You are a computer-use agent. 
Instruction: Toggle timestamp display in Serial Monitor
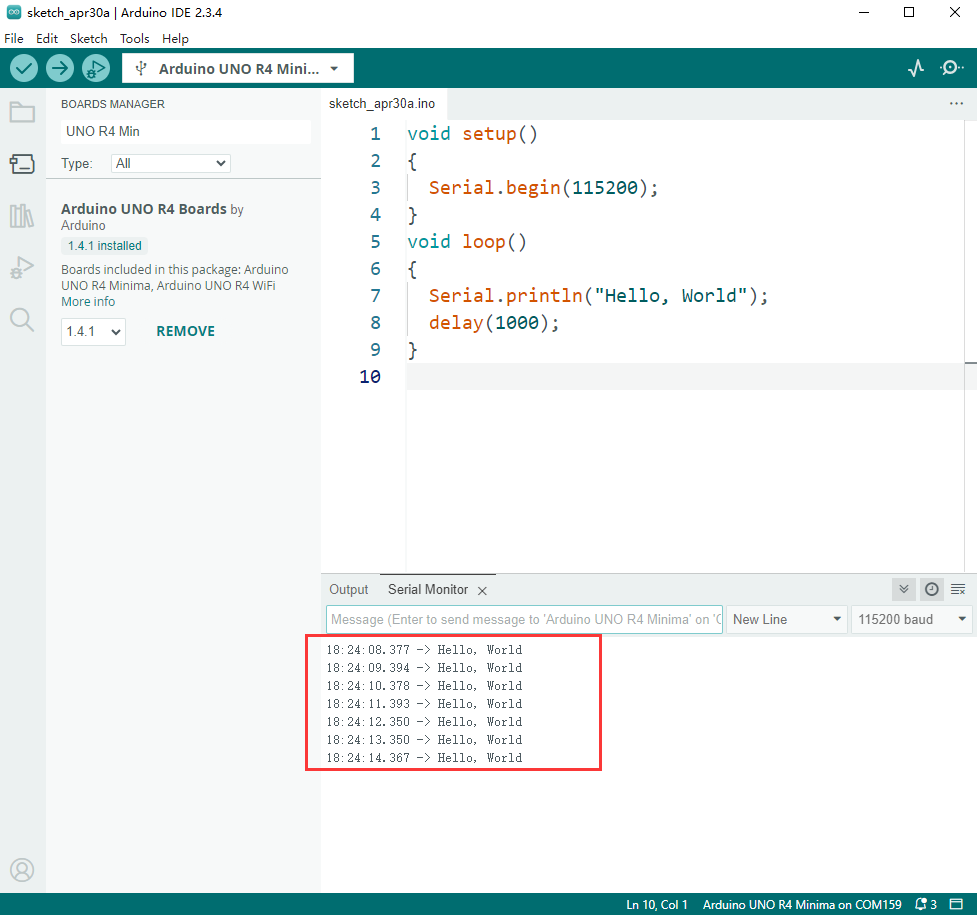(x=932, y=589)
